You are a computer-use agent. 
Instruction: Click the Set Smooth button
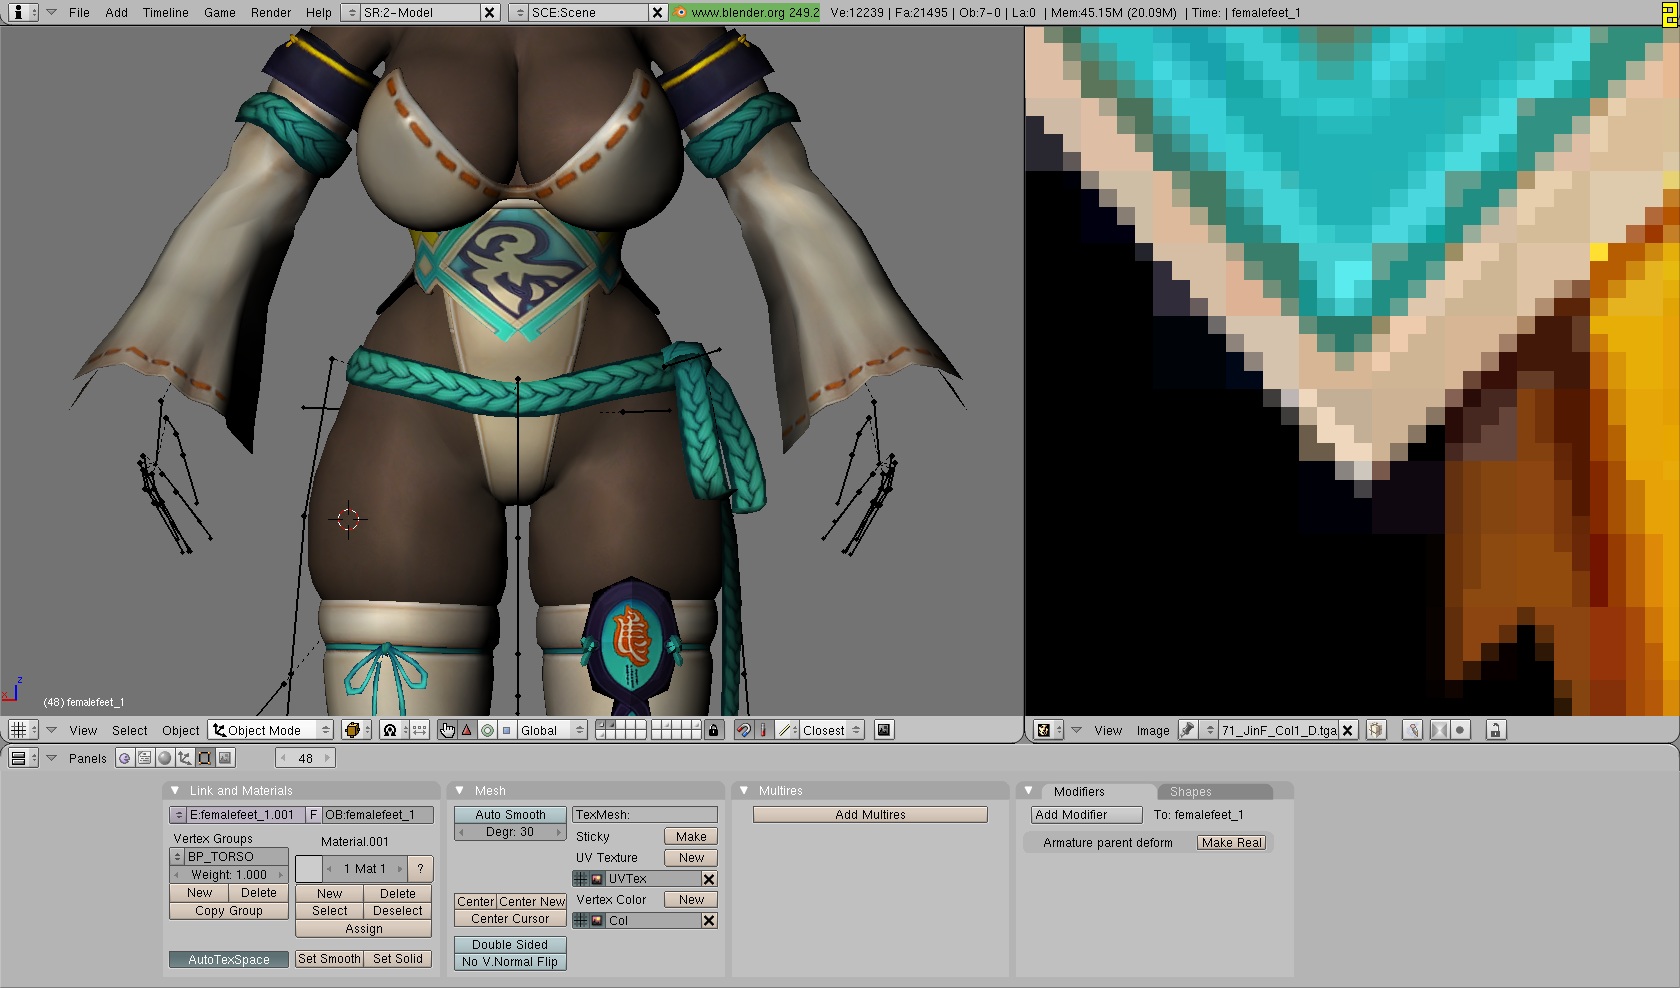(x=329, y=958)
